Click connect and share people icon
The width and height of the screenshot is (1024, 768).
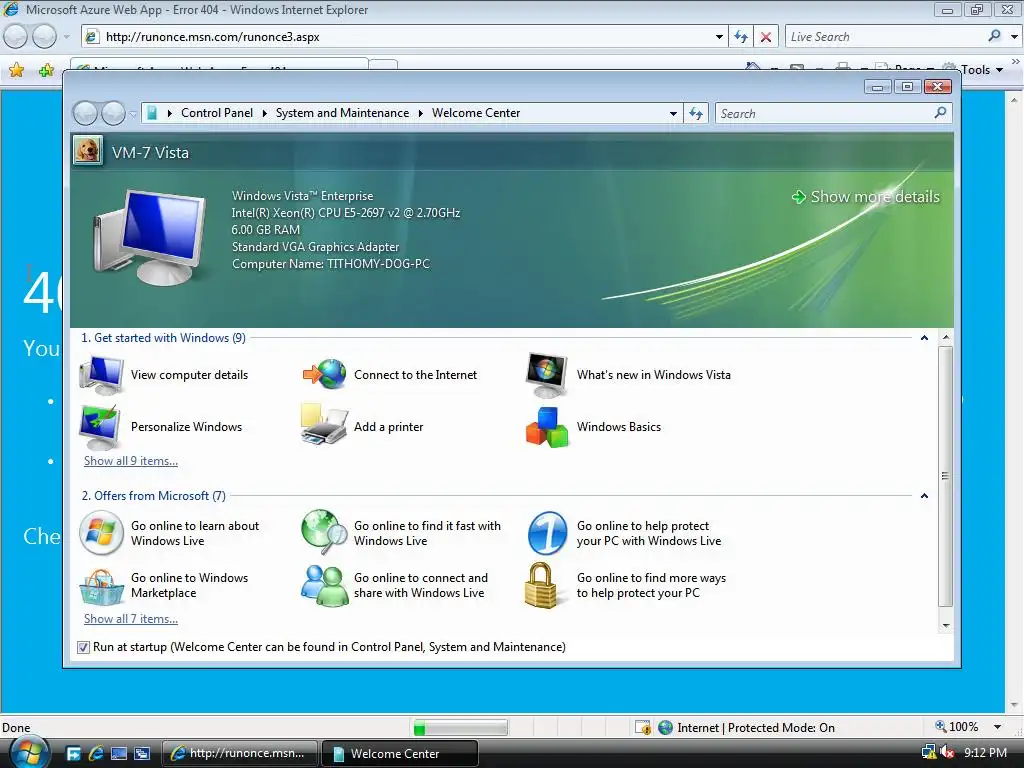click(x=325, y=586)
